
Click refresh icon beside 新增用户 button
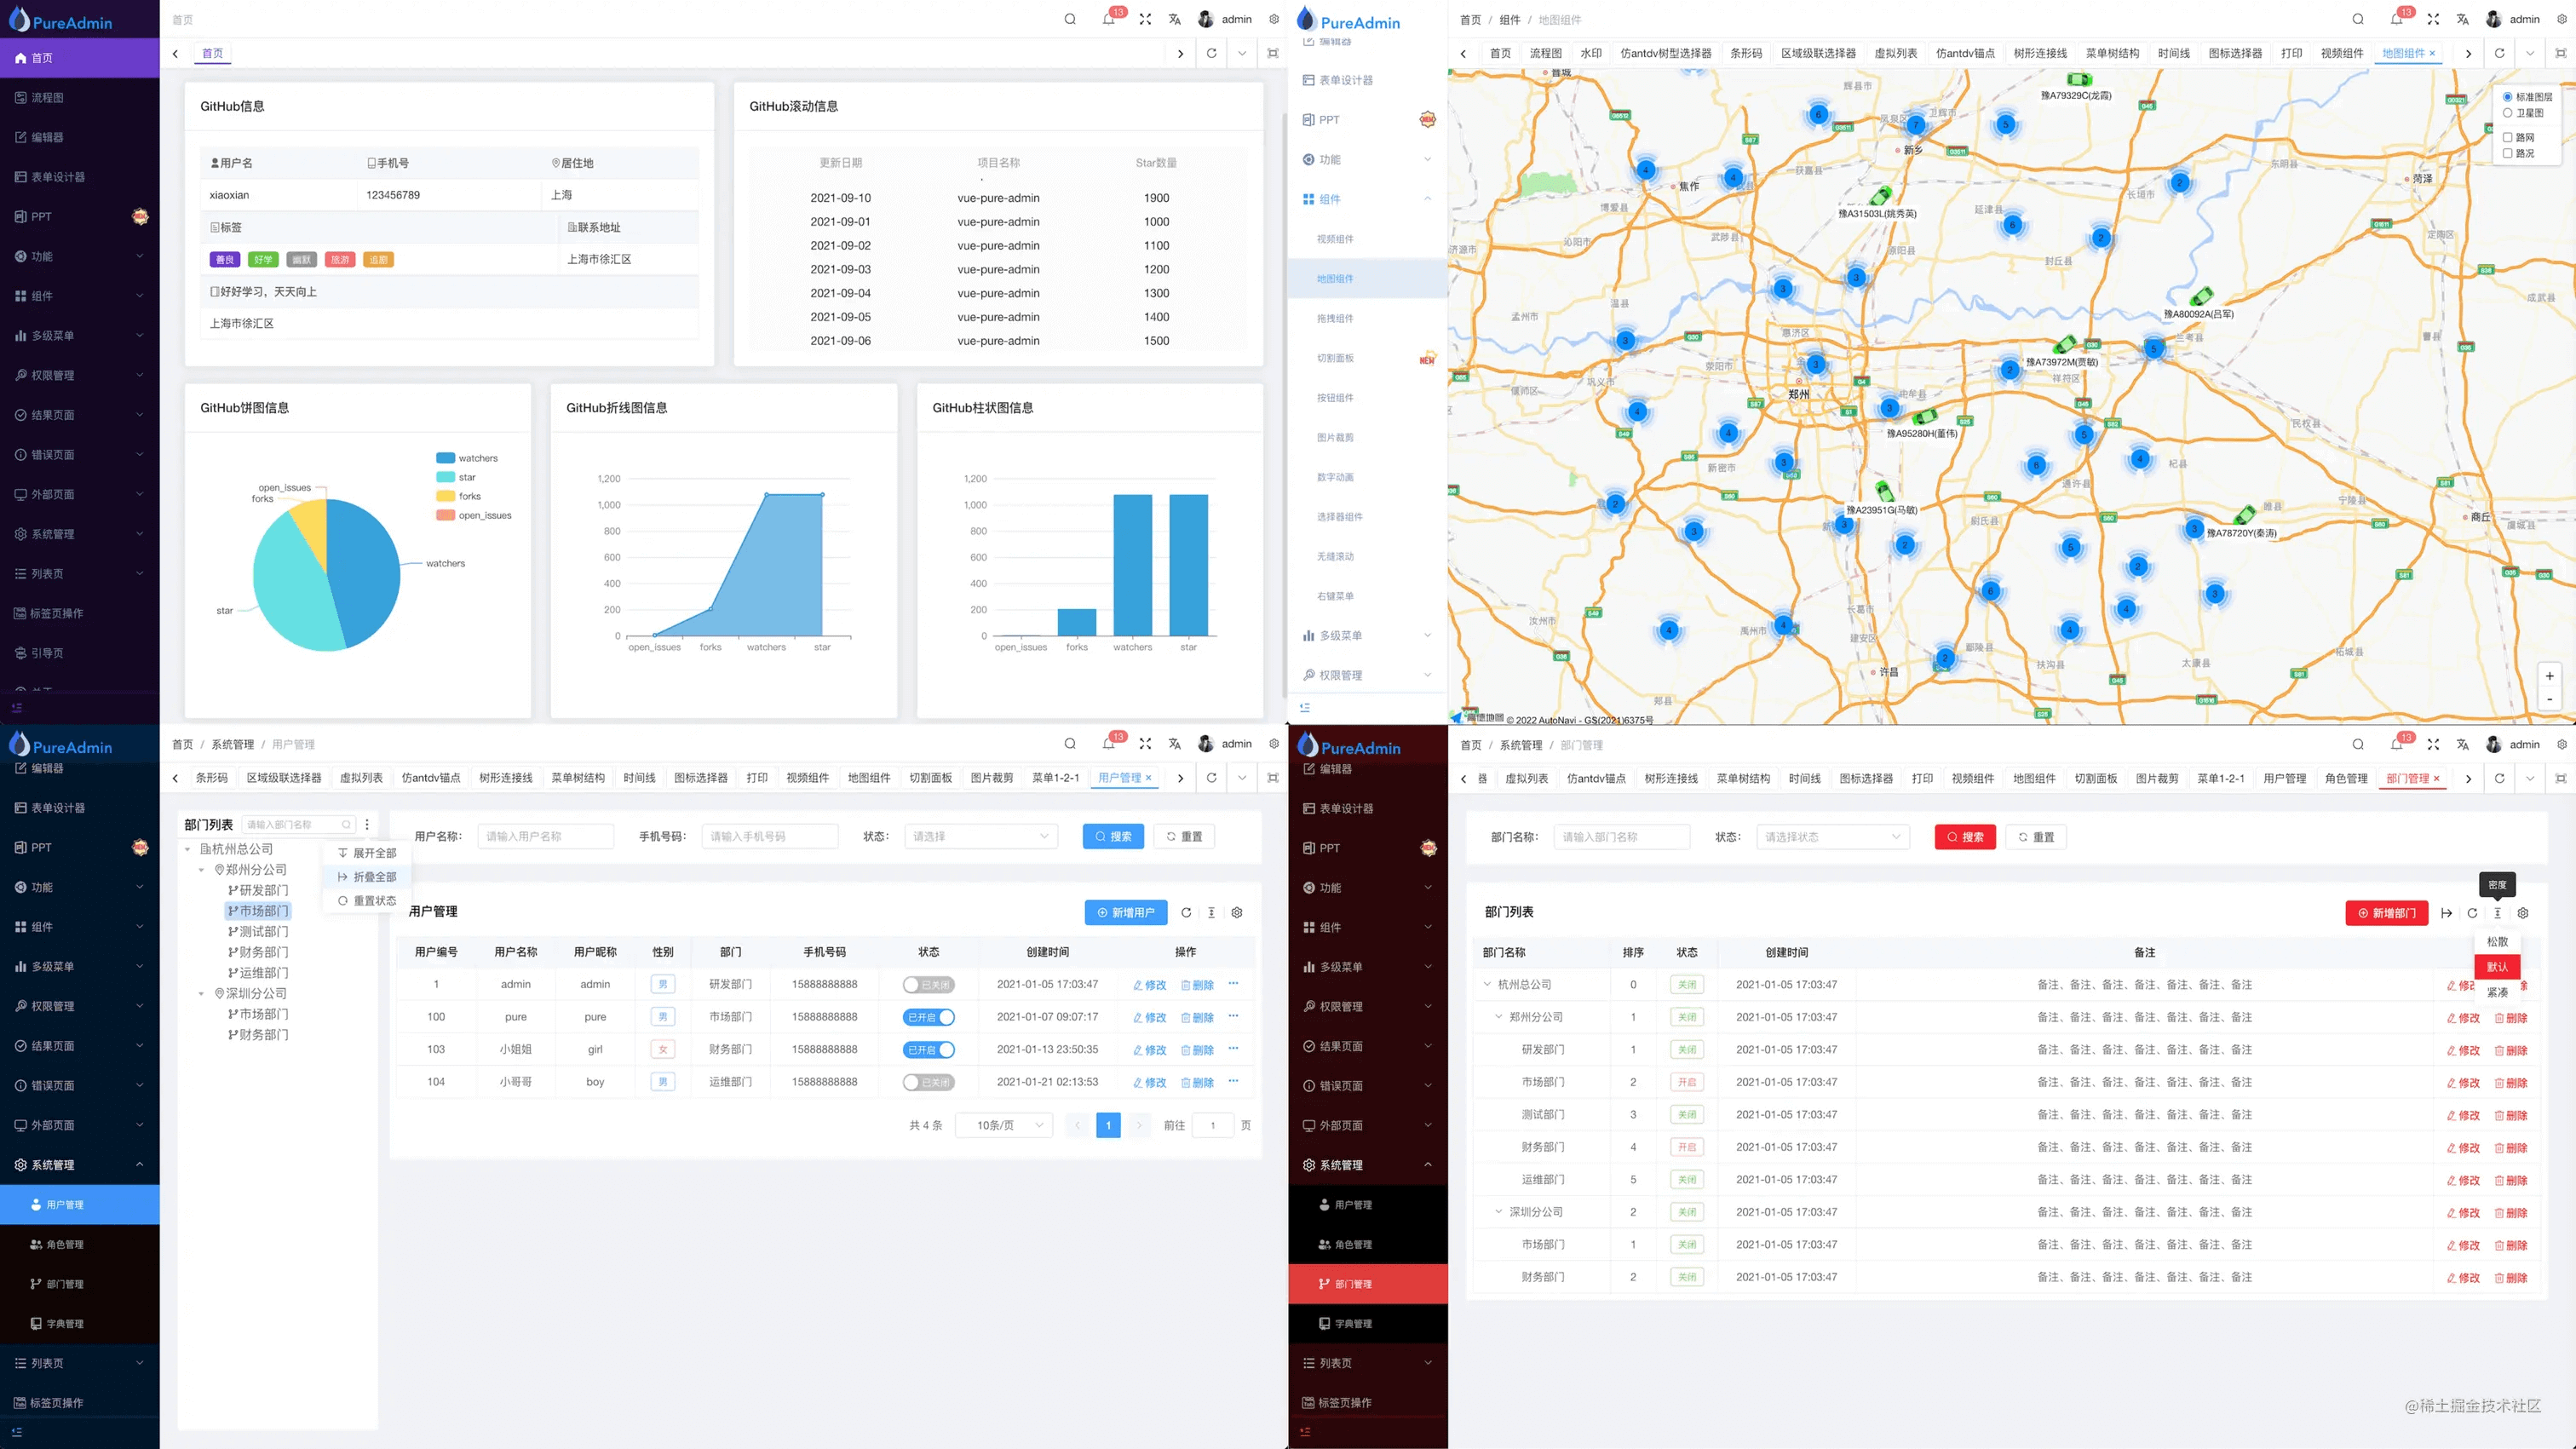click(1186, 913)
